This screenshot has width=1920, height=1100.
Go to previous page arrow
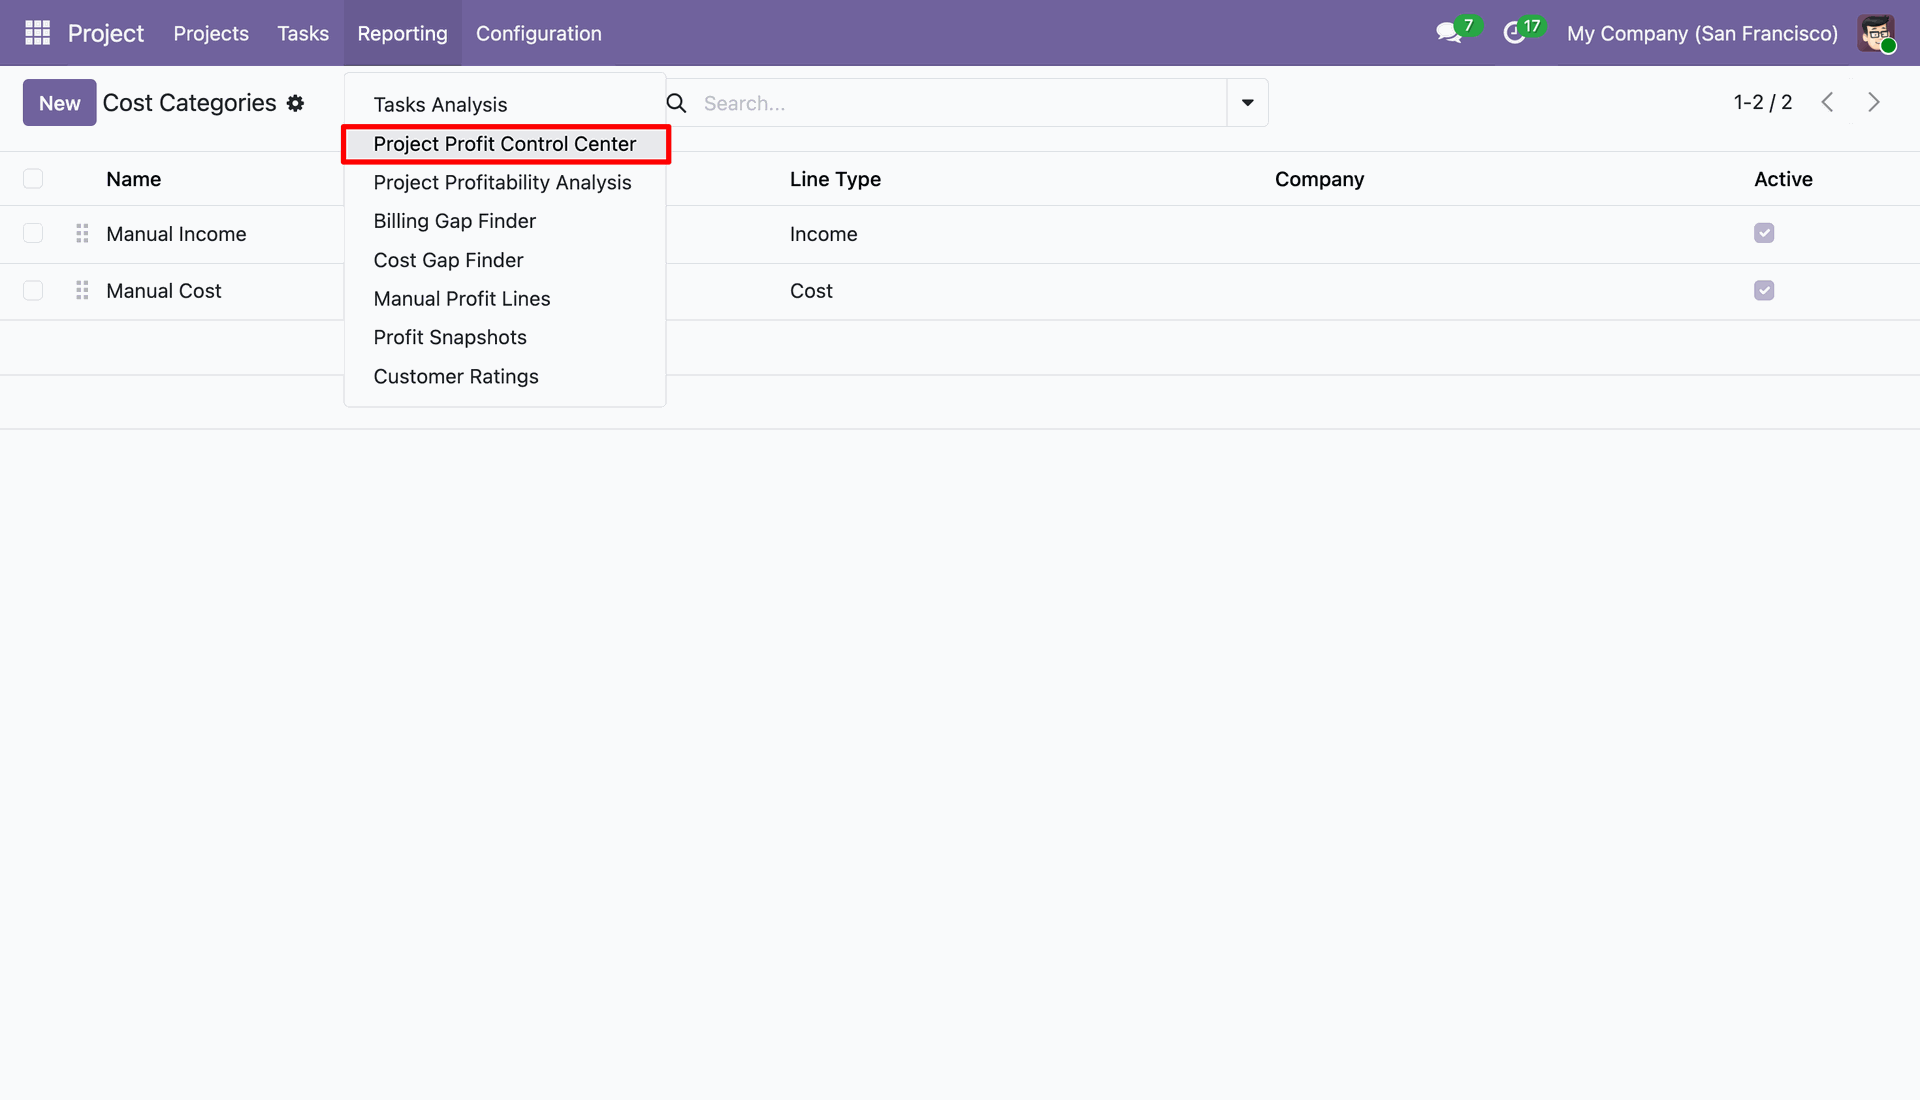1827,102
